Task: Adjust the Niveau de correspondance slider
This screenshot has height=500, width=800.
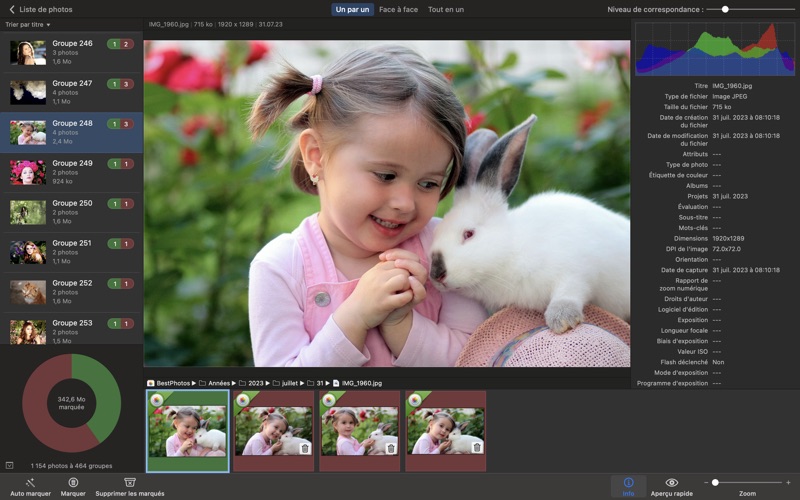Action: (x=724, y=9)
